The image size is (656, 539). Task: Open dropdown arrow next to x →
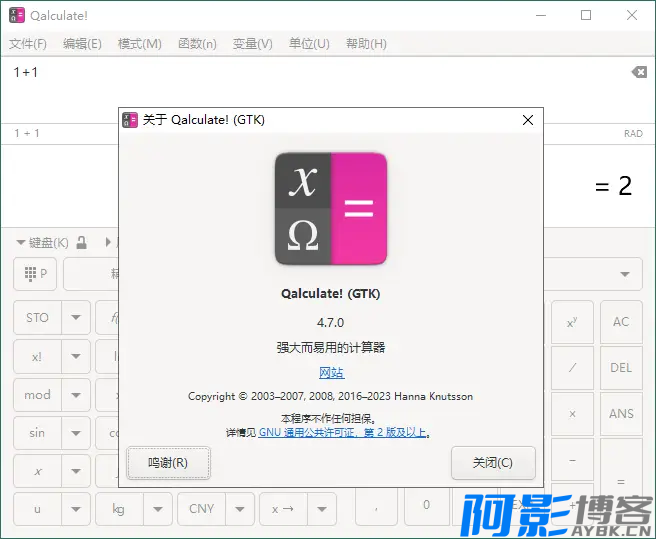tap(322, 509)
